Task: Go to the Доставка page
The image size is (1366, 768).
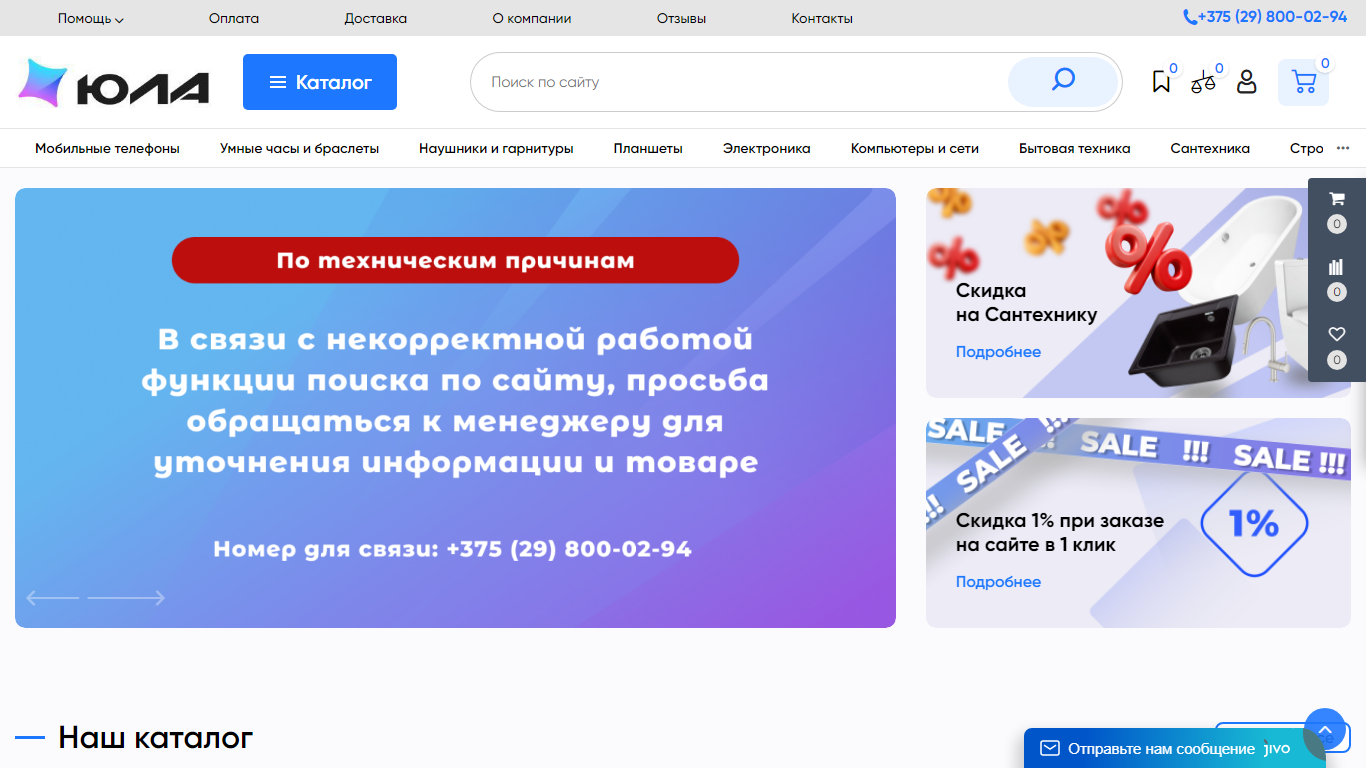Action: point(376,18)
